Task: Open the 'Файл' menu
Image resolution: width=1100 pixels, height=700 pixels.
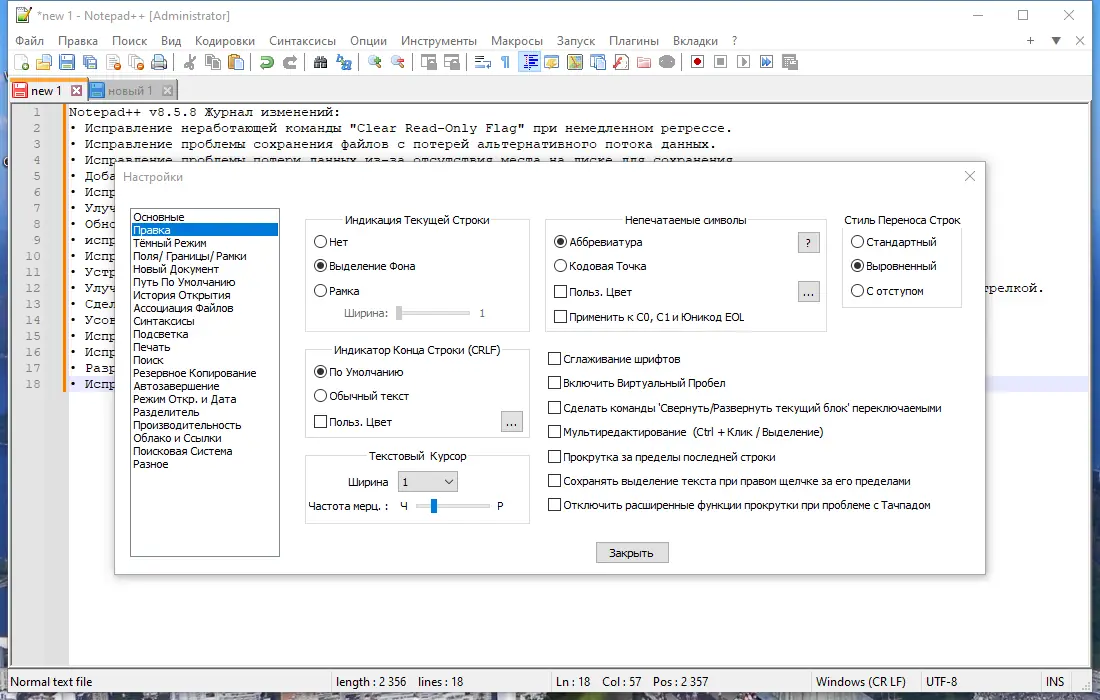Action: (29, 41)
